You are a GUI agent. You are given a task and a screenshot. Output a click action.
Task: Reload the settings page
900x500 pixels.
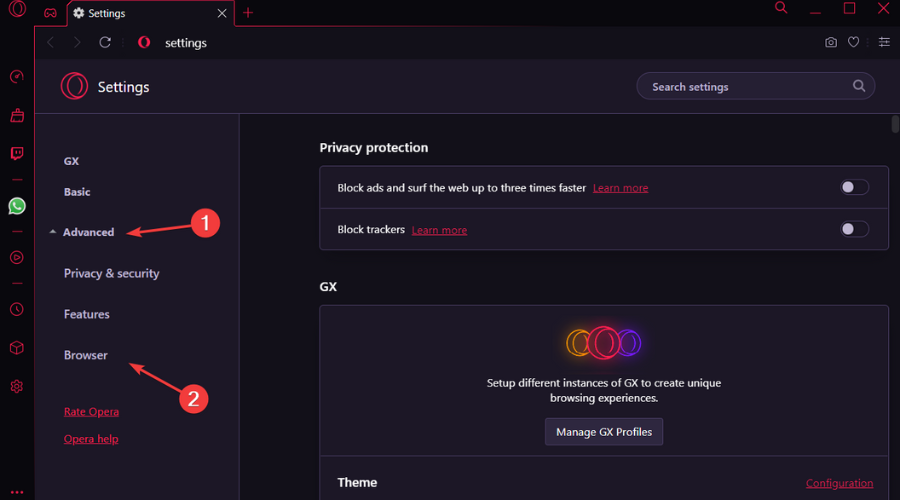click(x=104, y=42)
